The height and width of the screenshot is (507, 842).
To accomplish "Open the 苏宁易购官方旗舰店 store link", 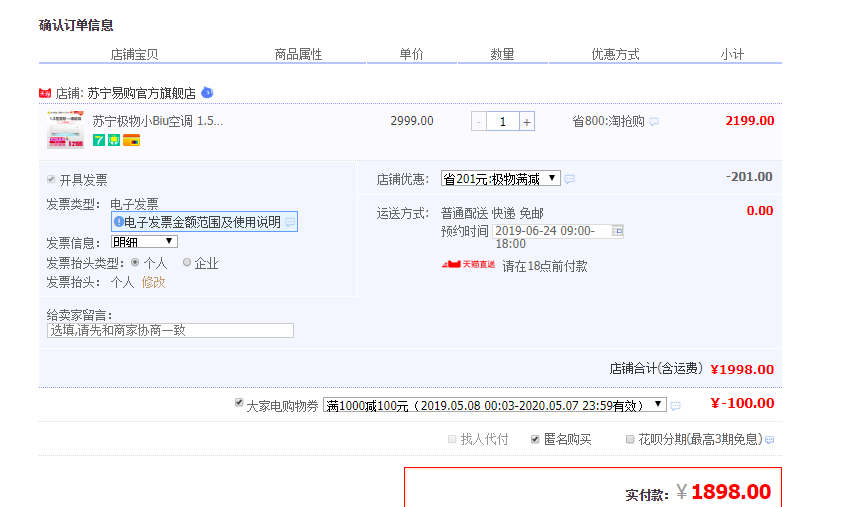I will (x=142, y=93).
